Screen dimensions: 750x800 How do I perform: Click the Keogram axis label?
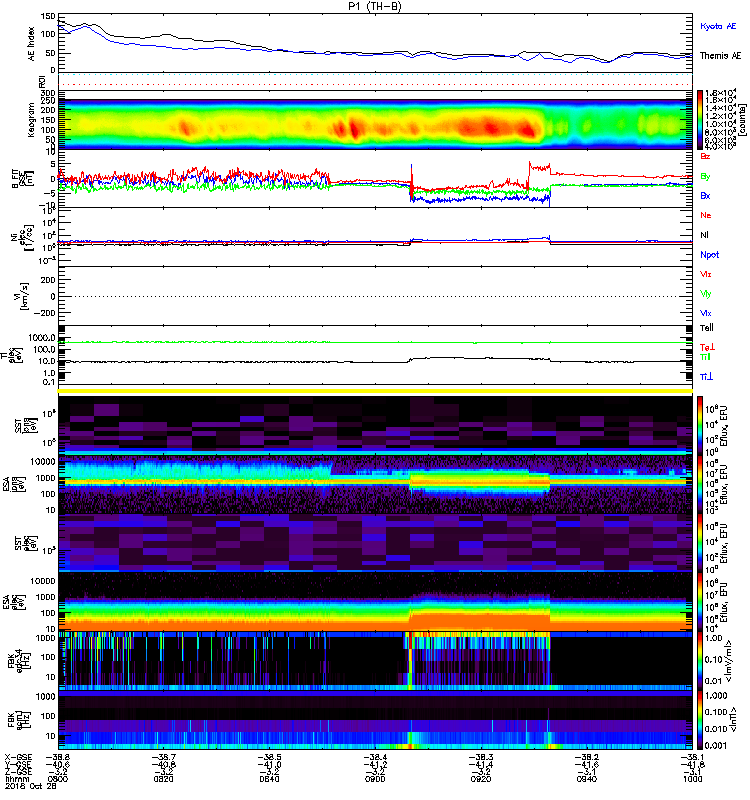(x=32, y=119)
